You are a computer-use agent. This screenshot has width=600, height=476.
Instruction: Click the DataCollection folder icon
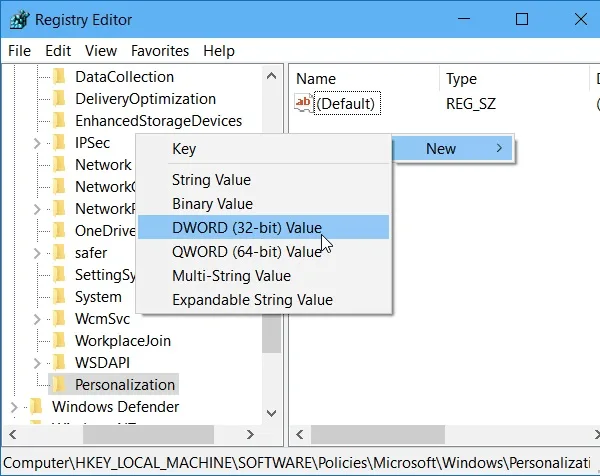[x=59, y=77]
